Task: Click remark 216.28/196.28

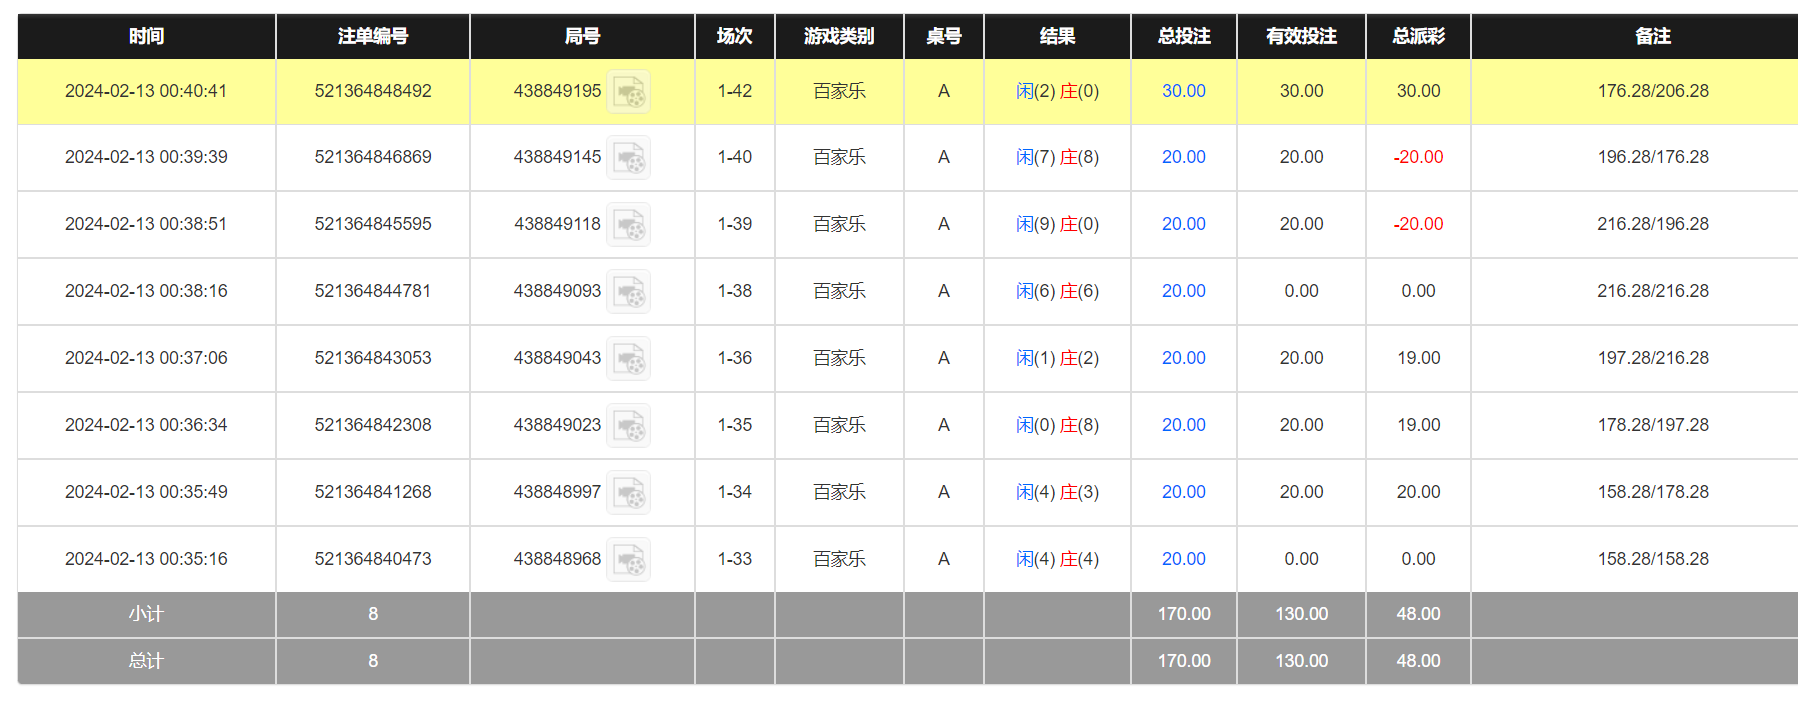Action: (1653, 224)
